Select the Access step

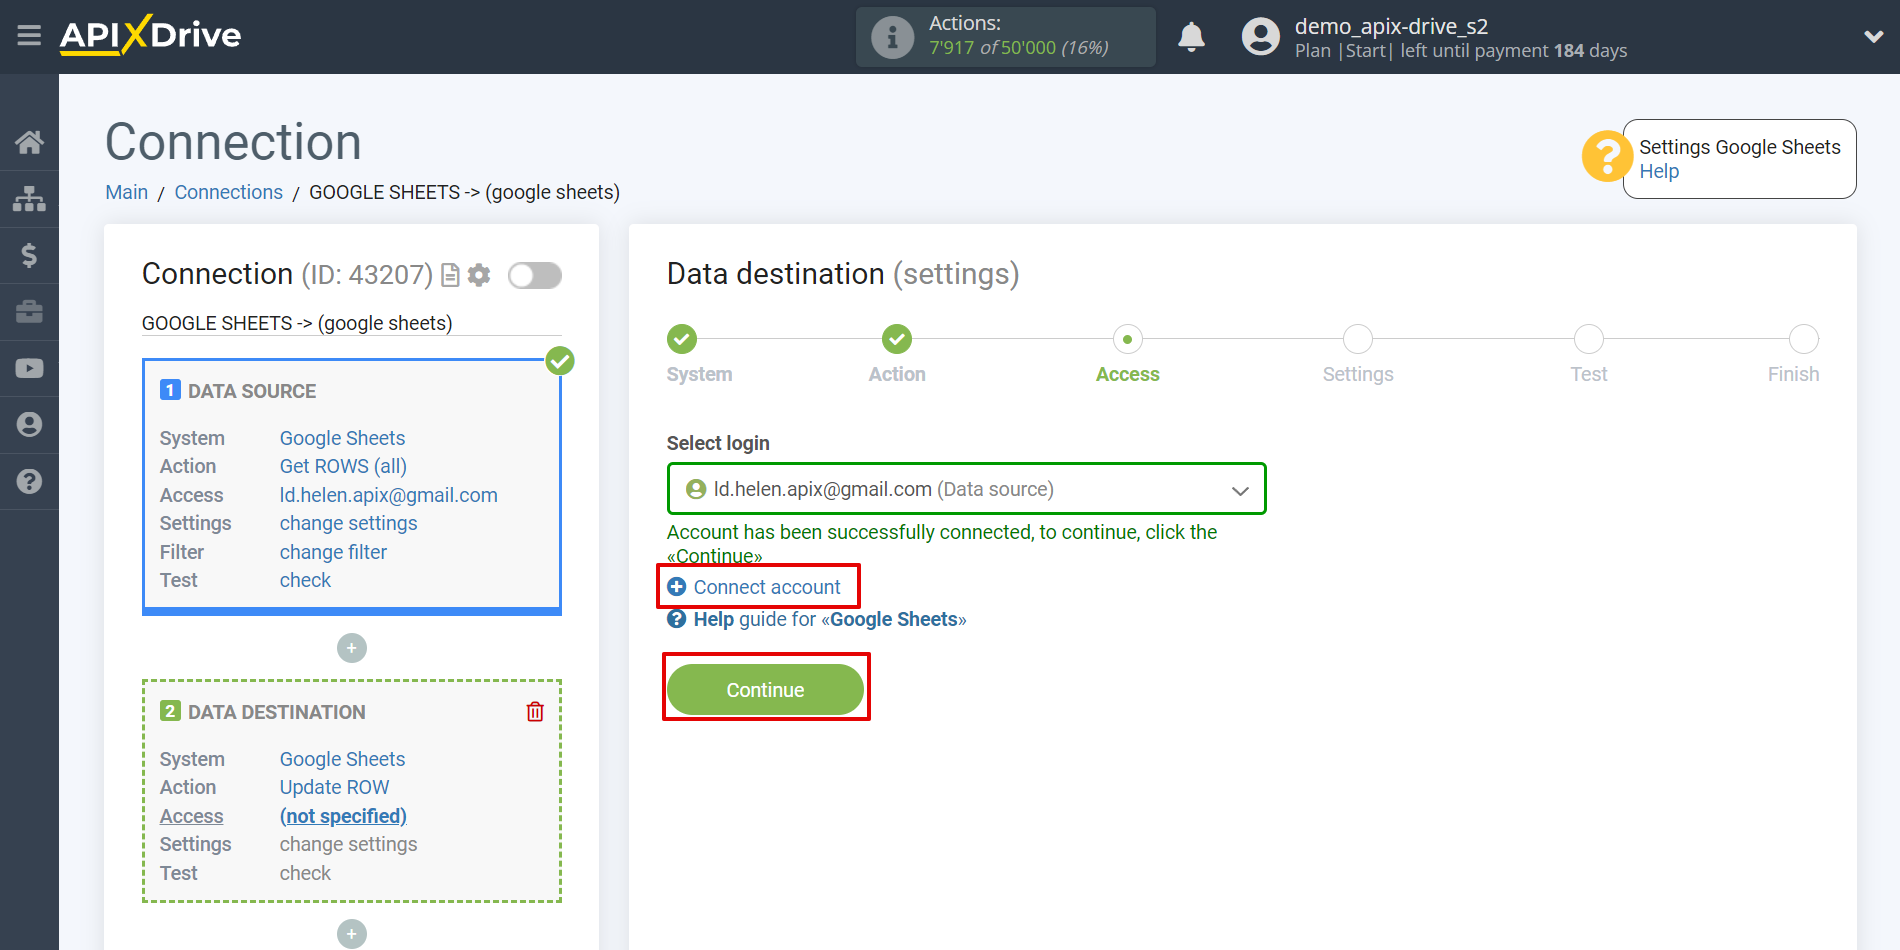point(1127,339)
